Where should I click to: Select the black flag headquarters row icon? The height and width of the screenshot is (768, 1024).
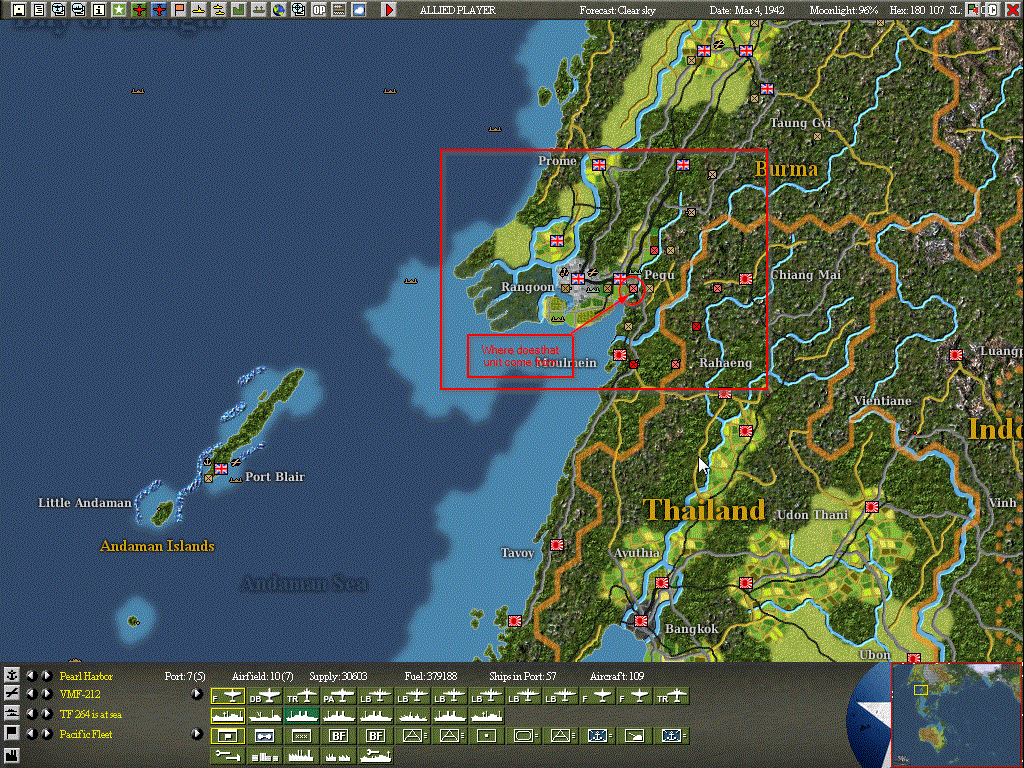pos(12,733)
